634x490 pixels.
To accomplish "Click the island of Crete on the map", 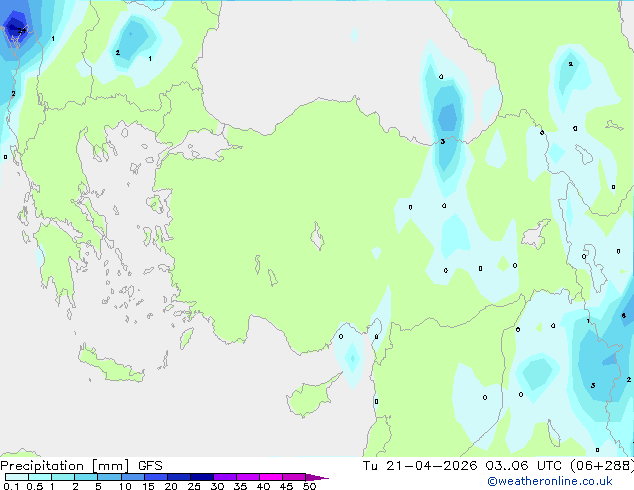I will coord(110,365).
